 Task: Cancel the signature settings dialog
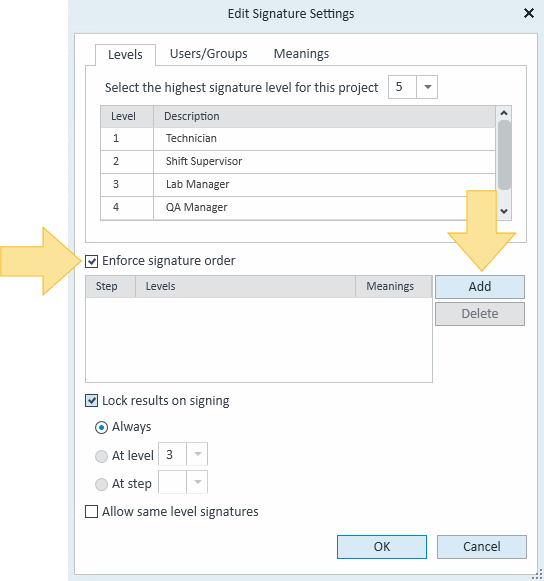(x=482, y=547)
